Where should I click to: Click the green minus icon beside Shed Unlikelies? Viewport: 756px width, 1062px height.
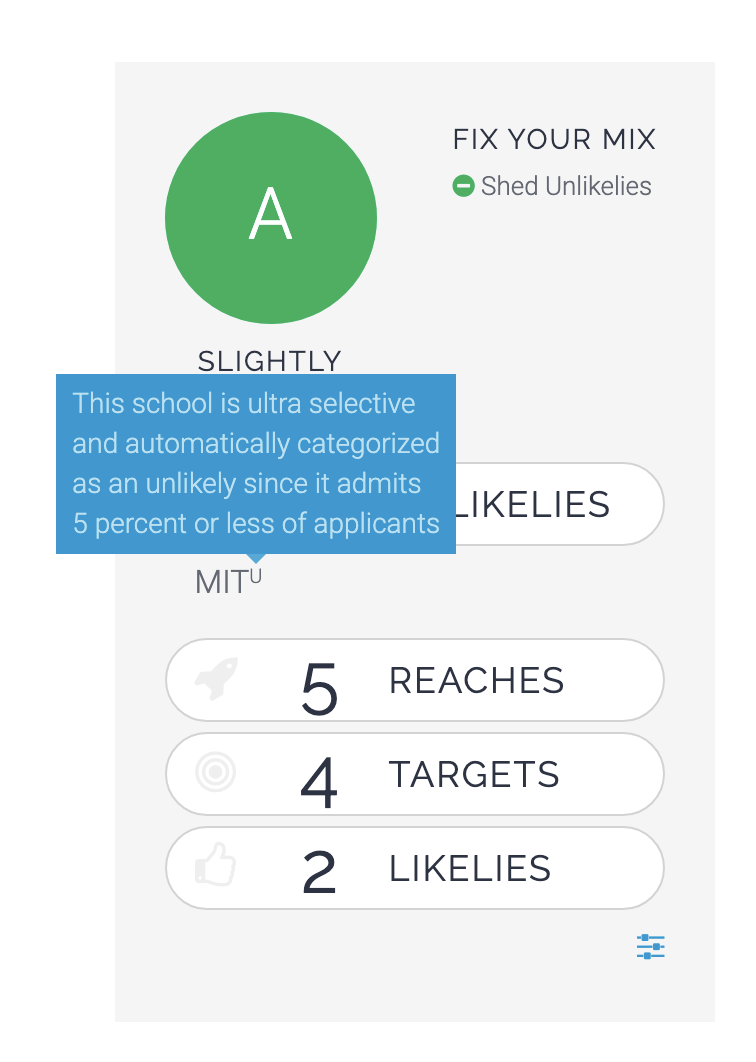coord(463,186)
